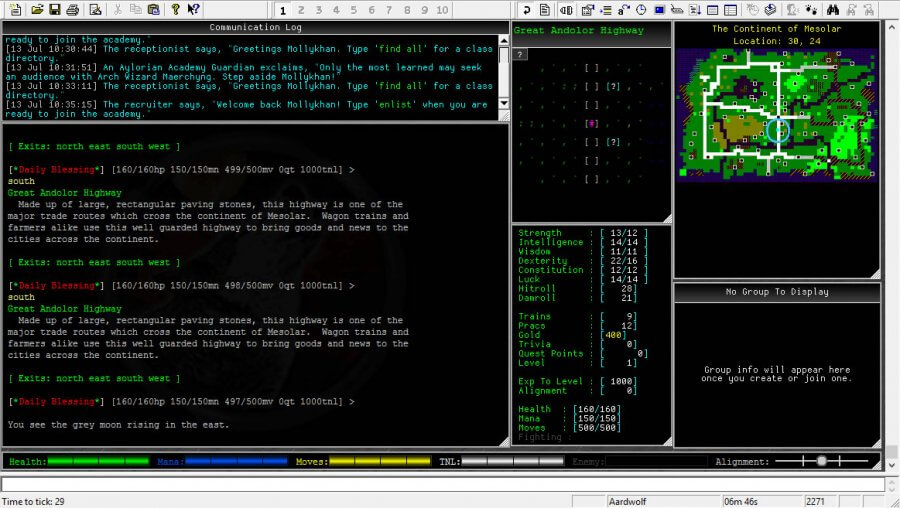
Task: Click the Paste clipboard icon
Action: [x=153, y=9]
